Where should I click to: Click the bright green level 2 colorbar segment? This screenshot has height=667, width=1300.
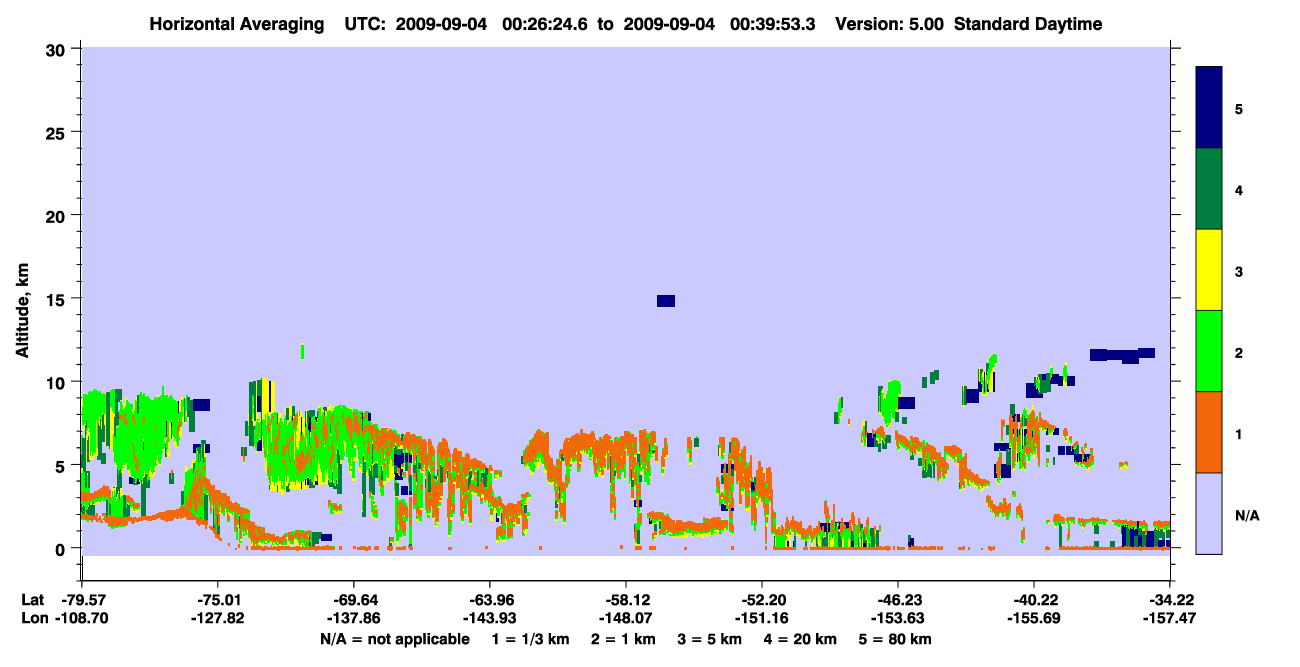coord(1209,350)
